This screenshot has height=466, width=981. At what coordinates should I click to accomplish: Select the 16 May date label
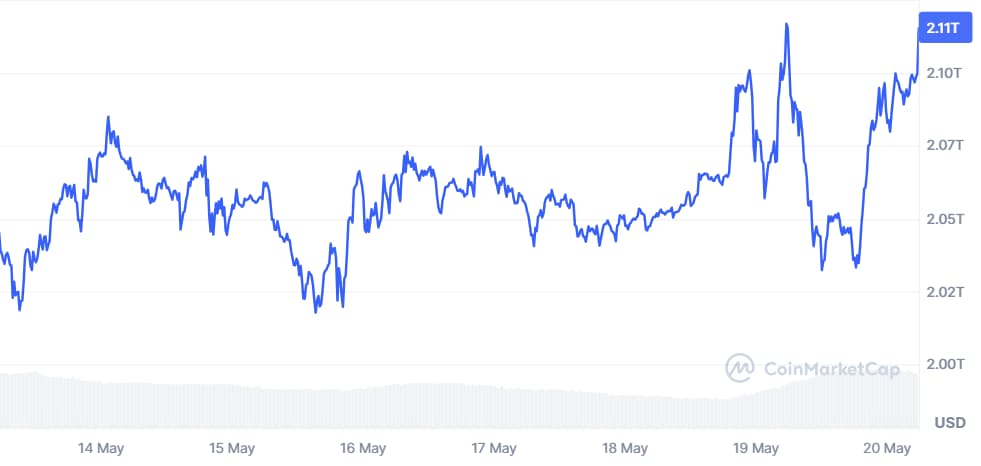pyautogui.click(x=362, y=448)
